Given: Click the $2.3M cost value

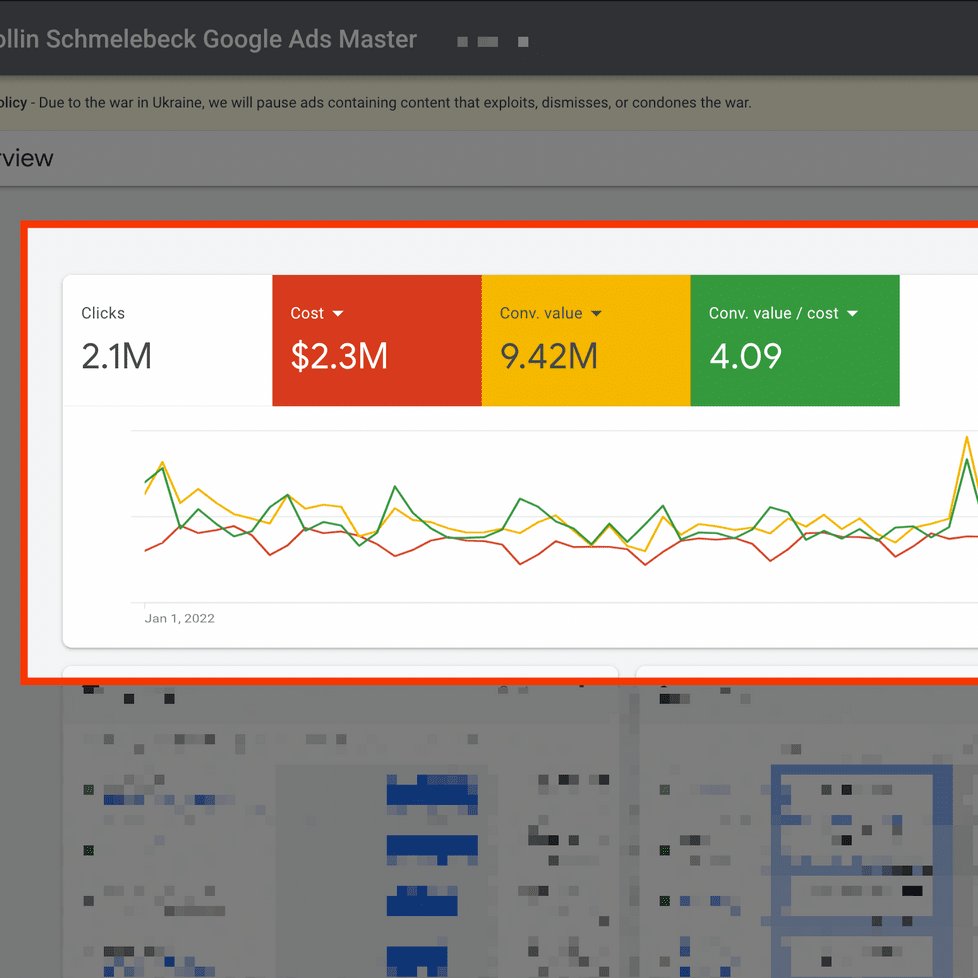Looking at the screenshot, I should coord(339,356).
